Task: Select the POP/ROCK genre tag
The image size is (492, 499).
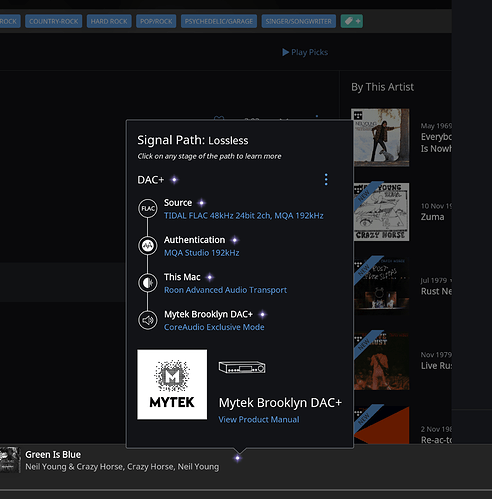Action: coord(156,21)
